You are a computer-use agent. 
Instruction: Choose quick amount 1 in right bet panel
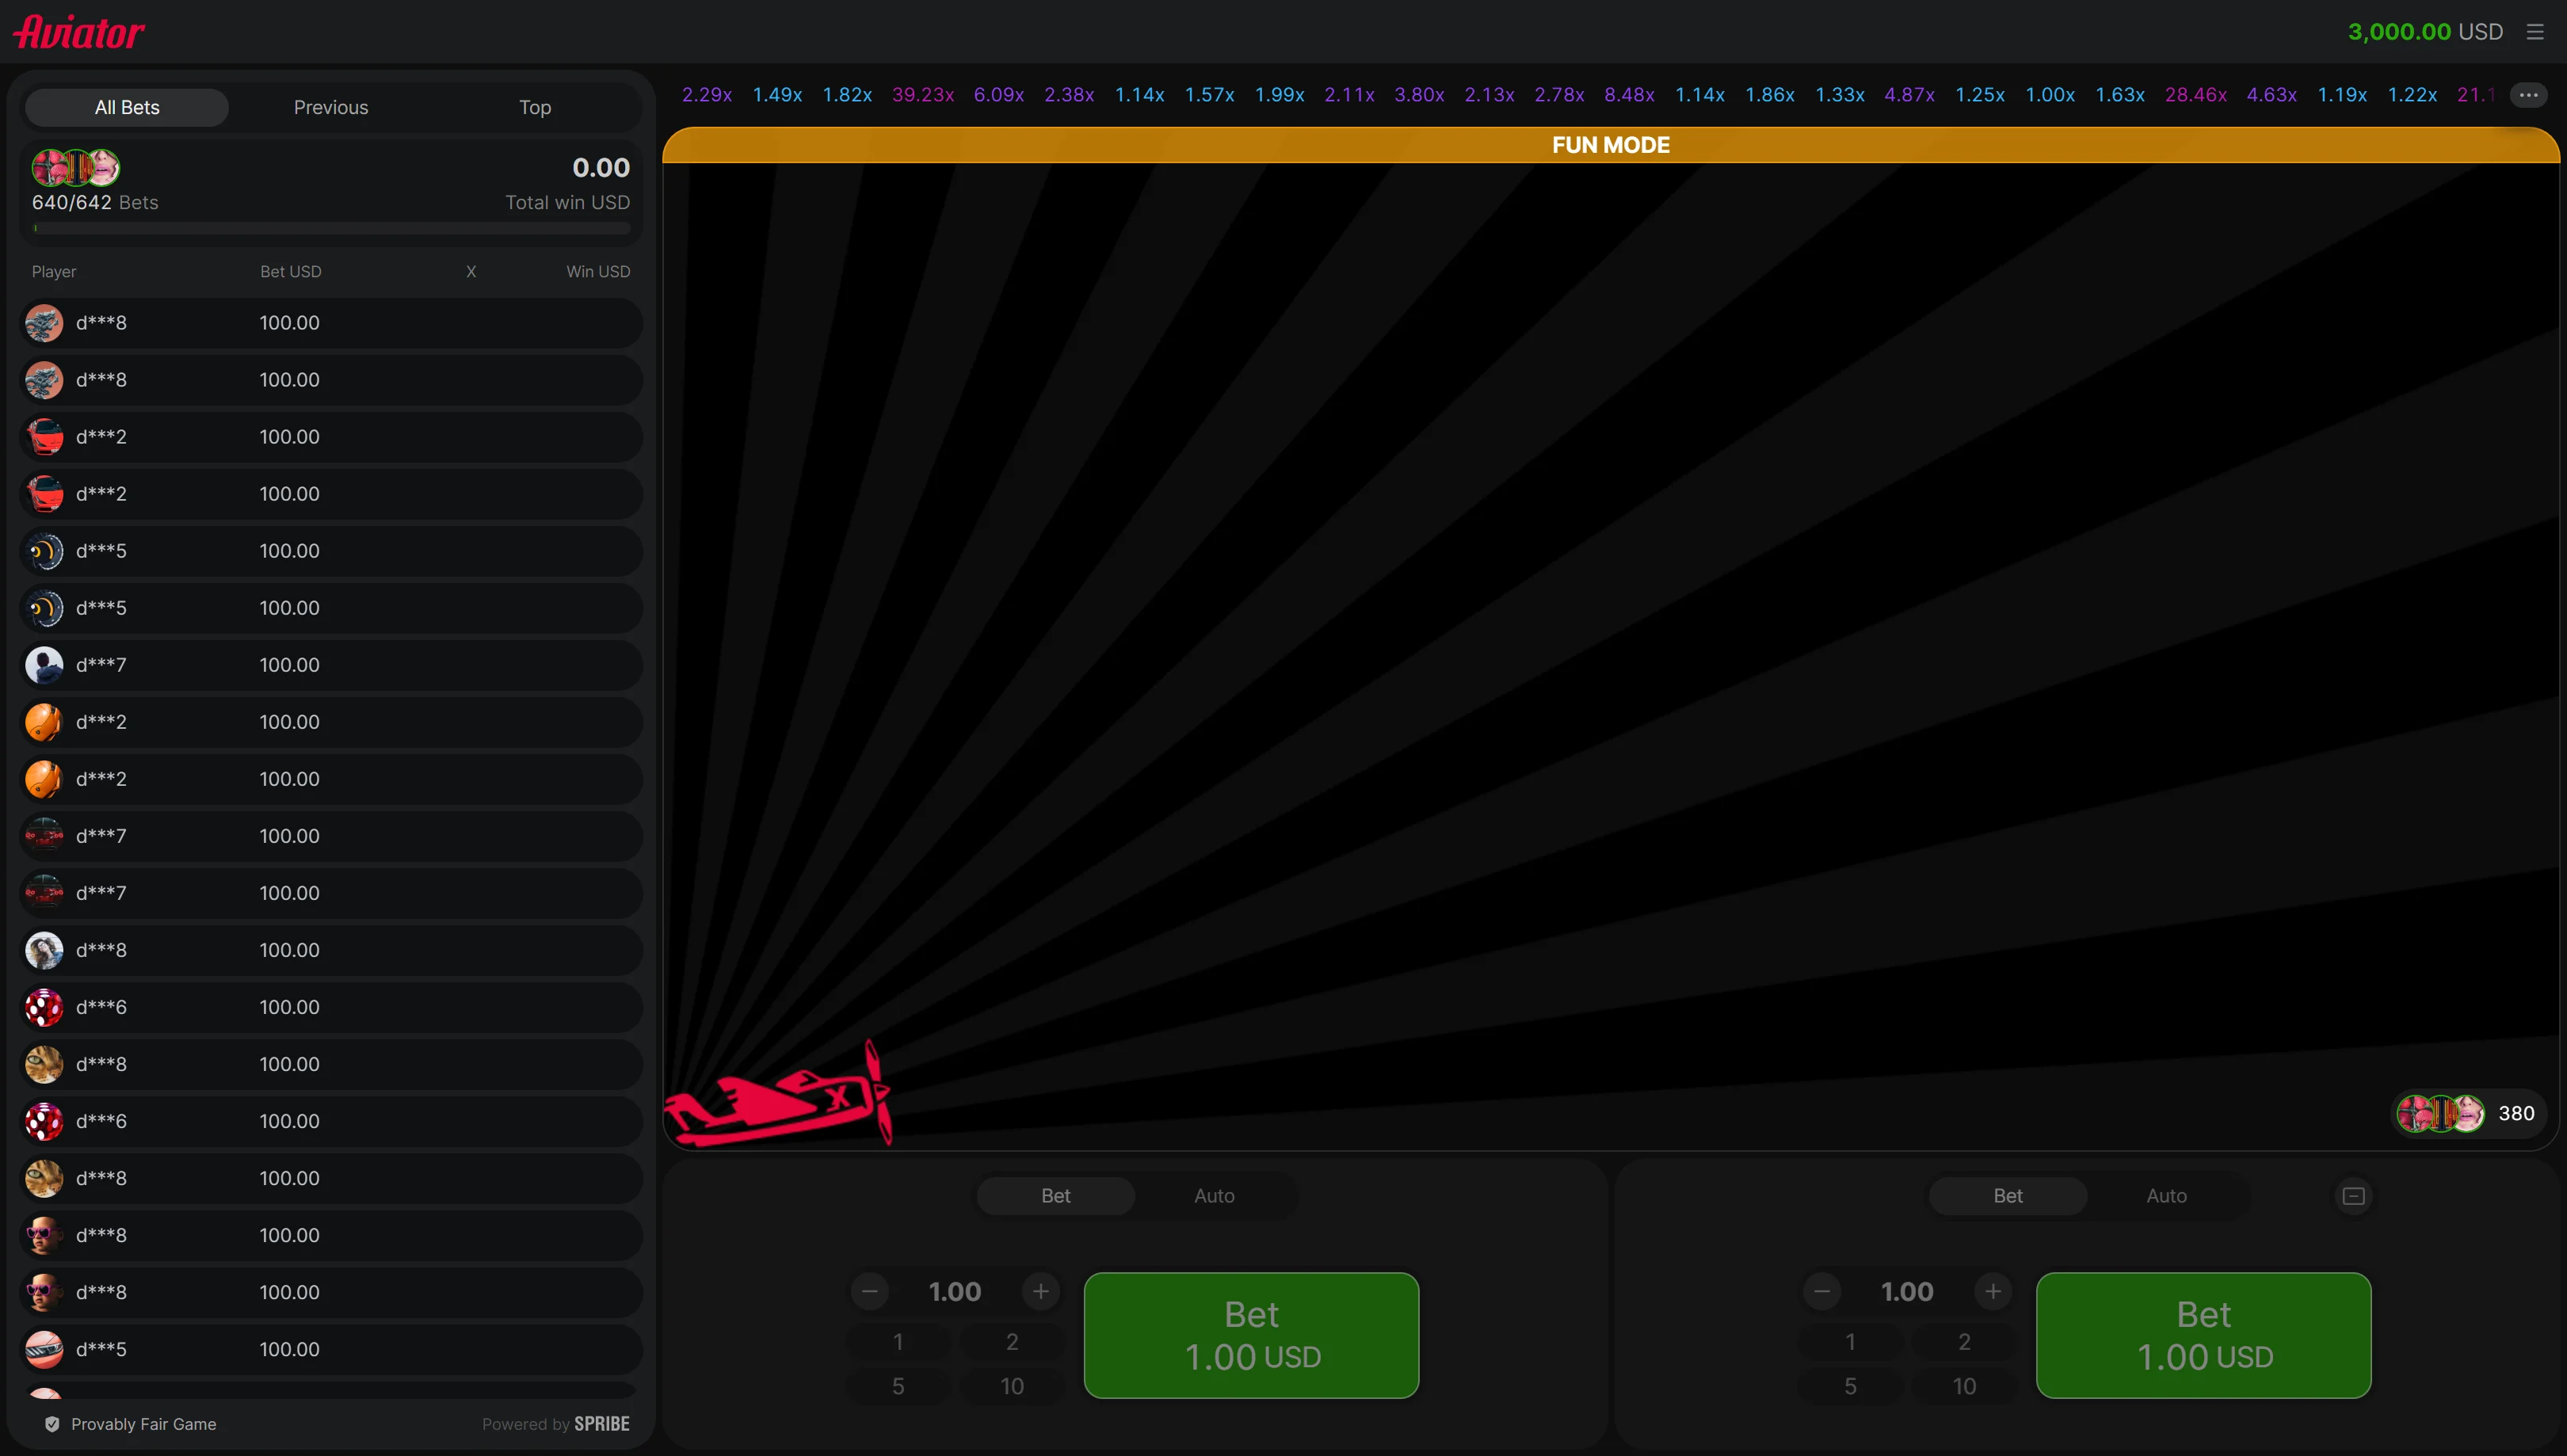click(x=1850, y=1342)
